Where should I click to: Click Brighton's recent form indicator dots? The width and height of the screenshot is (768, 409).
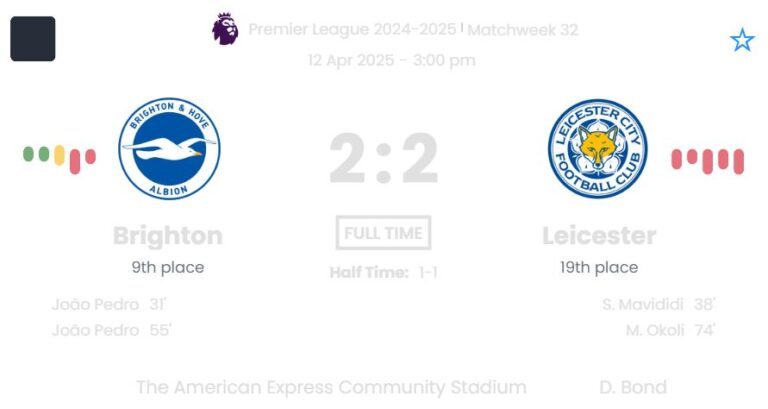click(x=59, y=156)
